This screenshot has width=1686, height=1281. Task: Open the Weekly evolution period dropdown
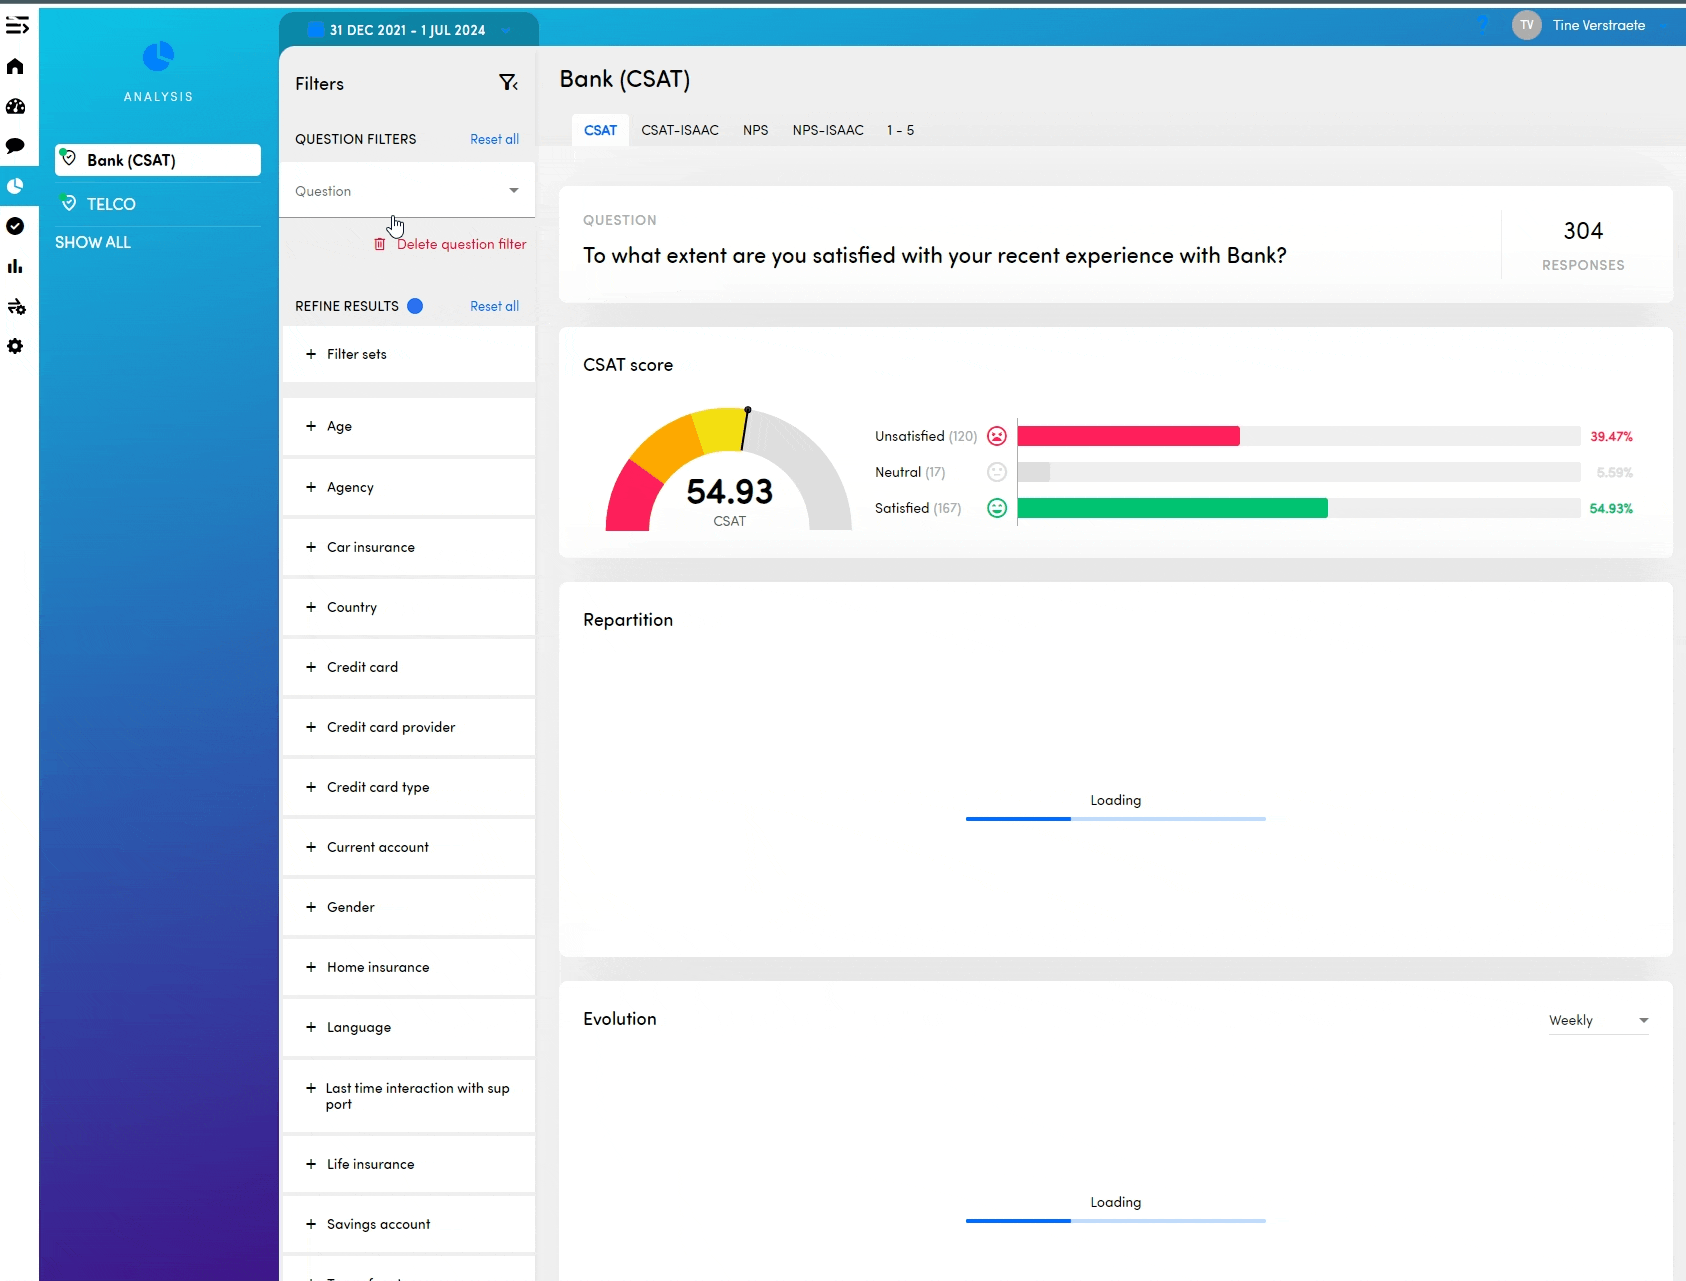[1597, 1020]
